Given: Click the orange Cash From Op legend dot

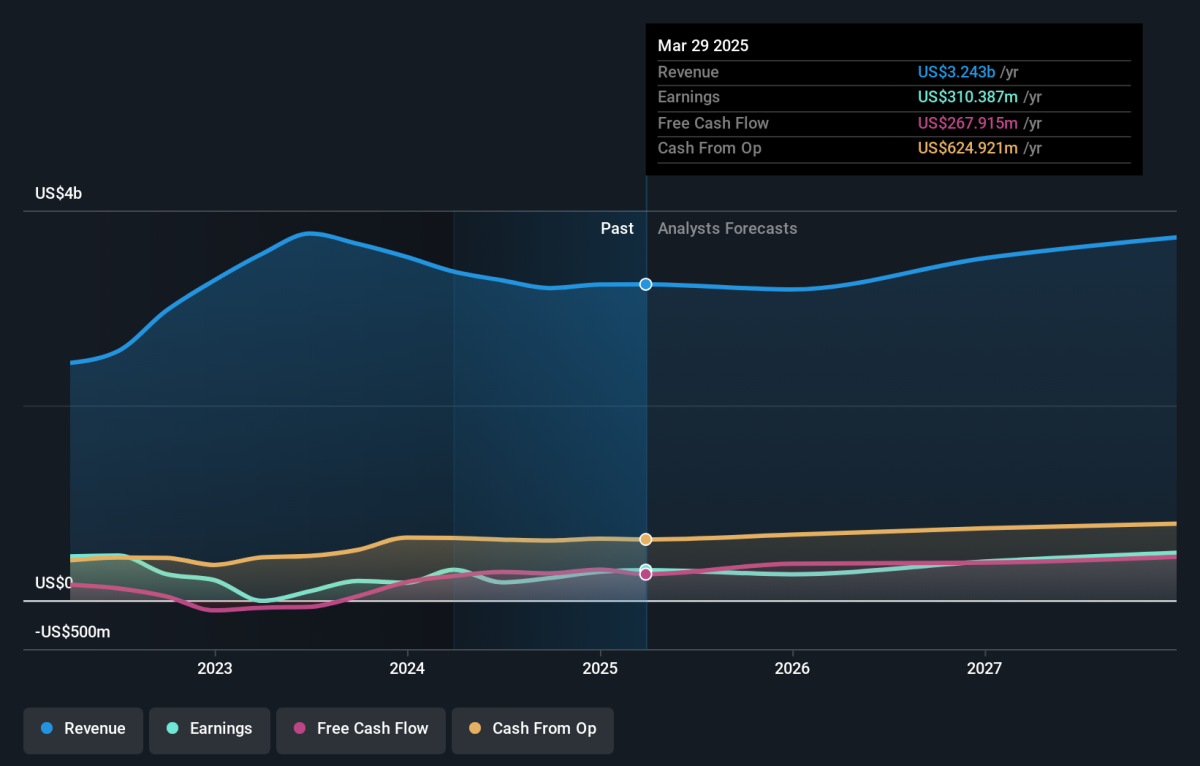Looking at the screenshot, I should [x=475, y=729].
